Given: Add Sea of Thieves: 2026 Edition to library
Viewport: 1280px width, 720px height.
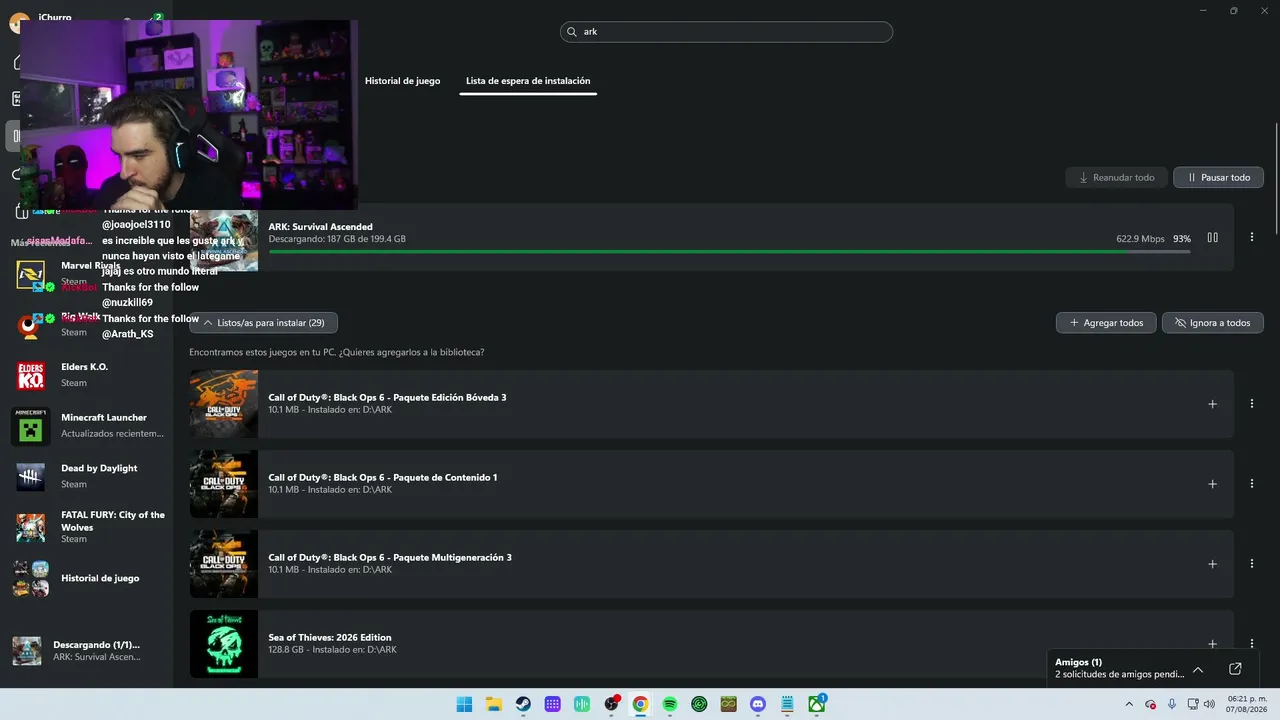Looking at the screenshot, I should 1212,644.
